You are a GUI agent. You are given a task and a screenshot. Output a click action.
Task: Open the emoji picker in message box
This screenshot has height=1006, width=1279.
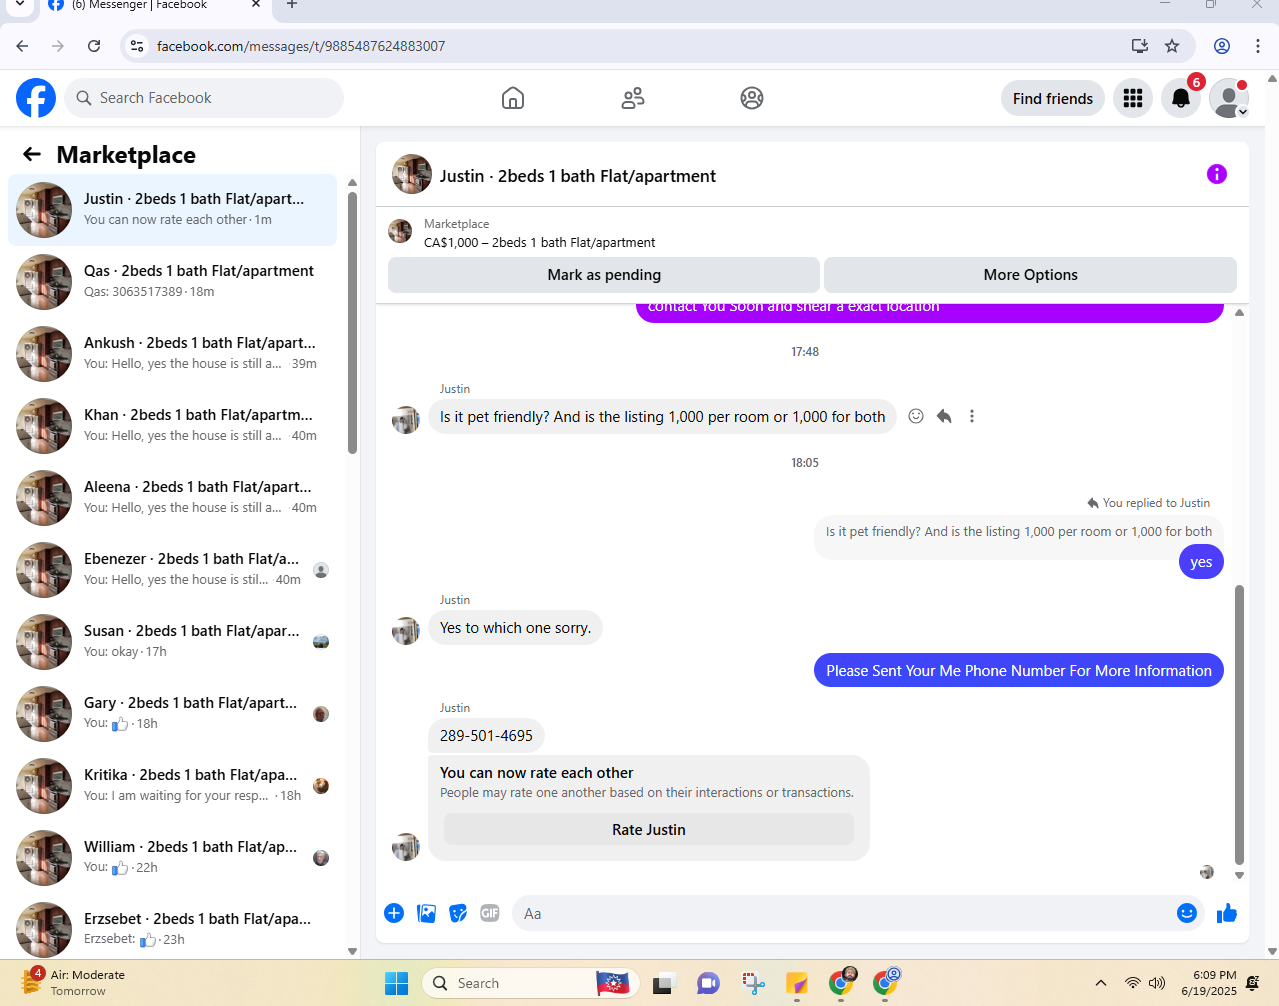pos(1187,913)
